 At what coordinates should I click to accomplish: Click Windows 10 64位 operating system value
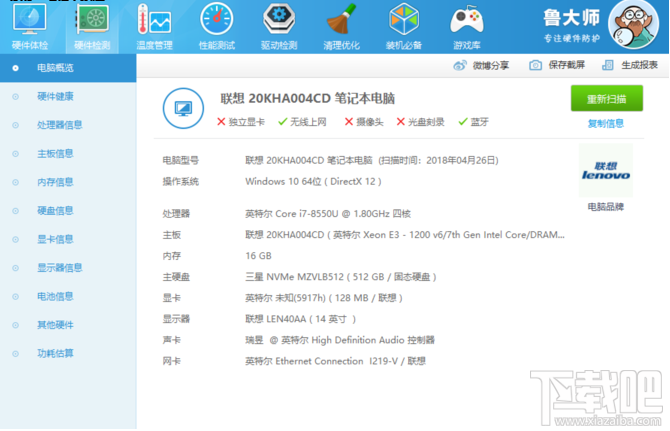313,182
